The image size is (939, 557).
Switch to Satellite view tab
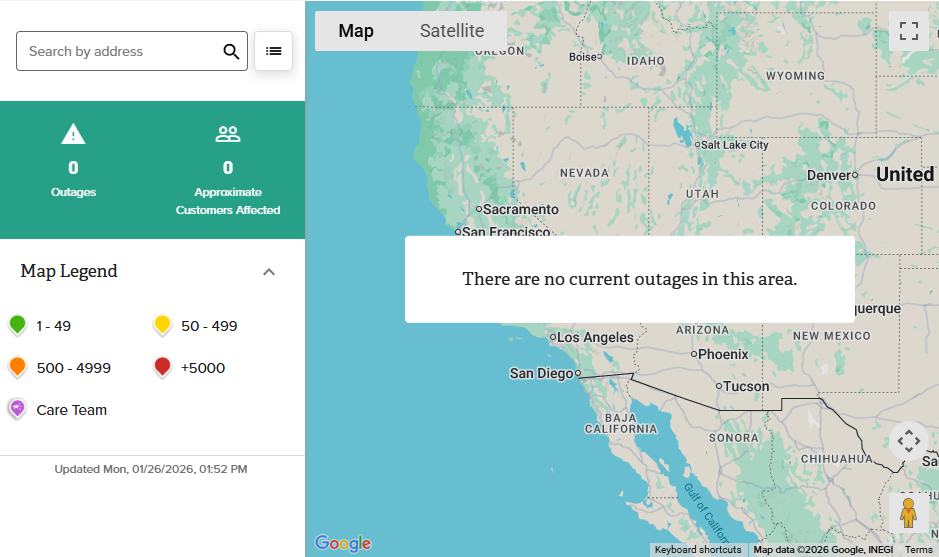tap(452, 31)
